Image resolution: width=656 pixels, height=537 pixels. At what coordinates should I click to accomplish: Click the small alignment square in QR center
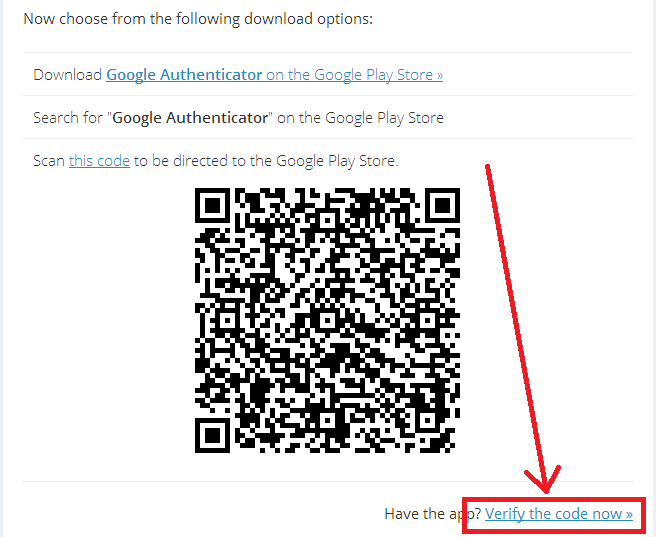click(x=327, y=320)
